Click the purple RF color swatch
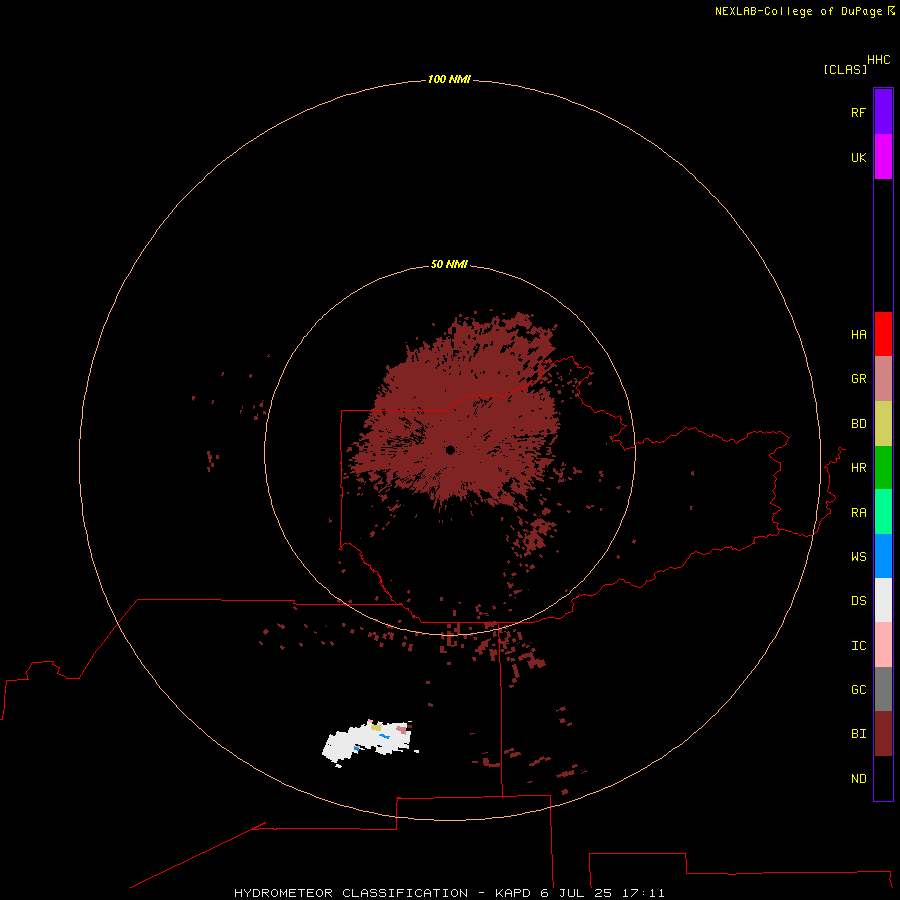This screenshot has height=900, width=900. 883,112
